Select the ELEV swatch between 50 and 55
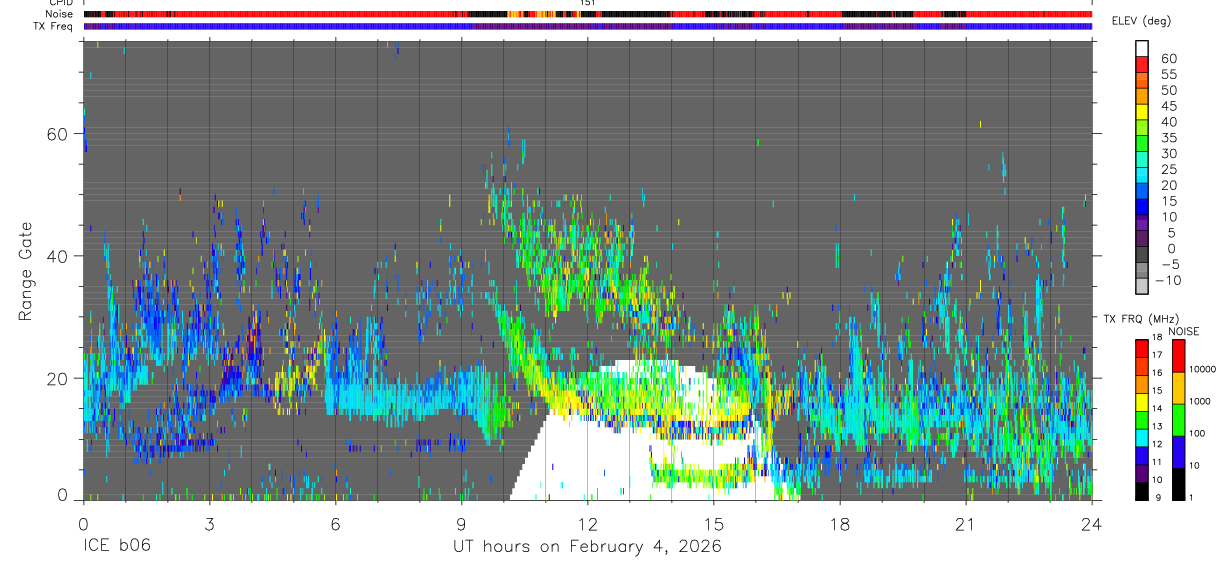 [x=1143, y=81]
